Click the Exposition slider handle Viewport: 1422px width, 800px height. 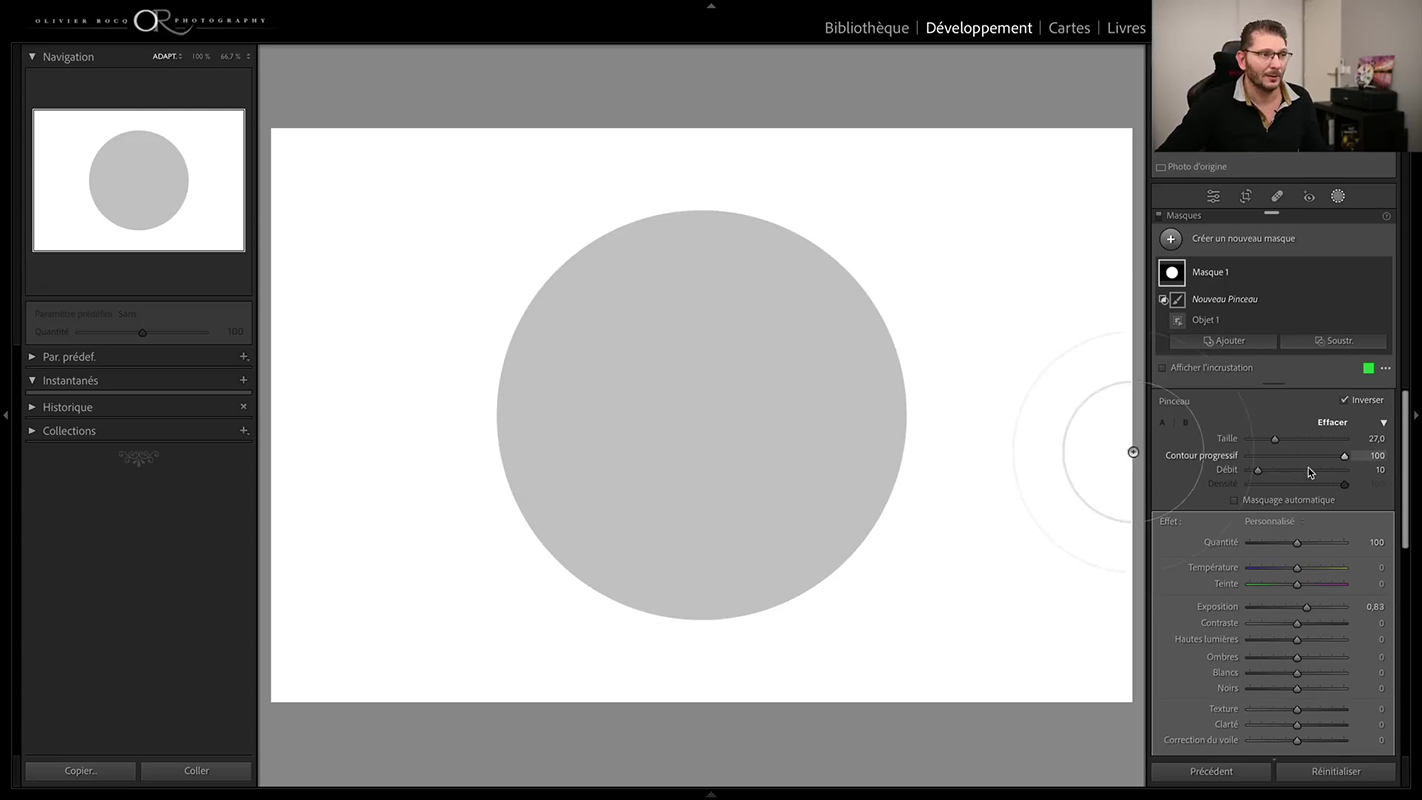[1306, 607]
